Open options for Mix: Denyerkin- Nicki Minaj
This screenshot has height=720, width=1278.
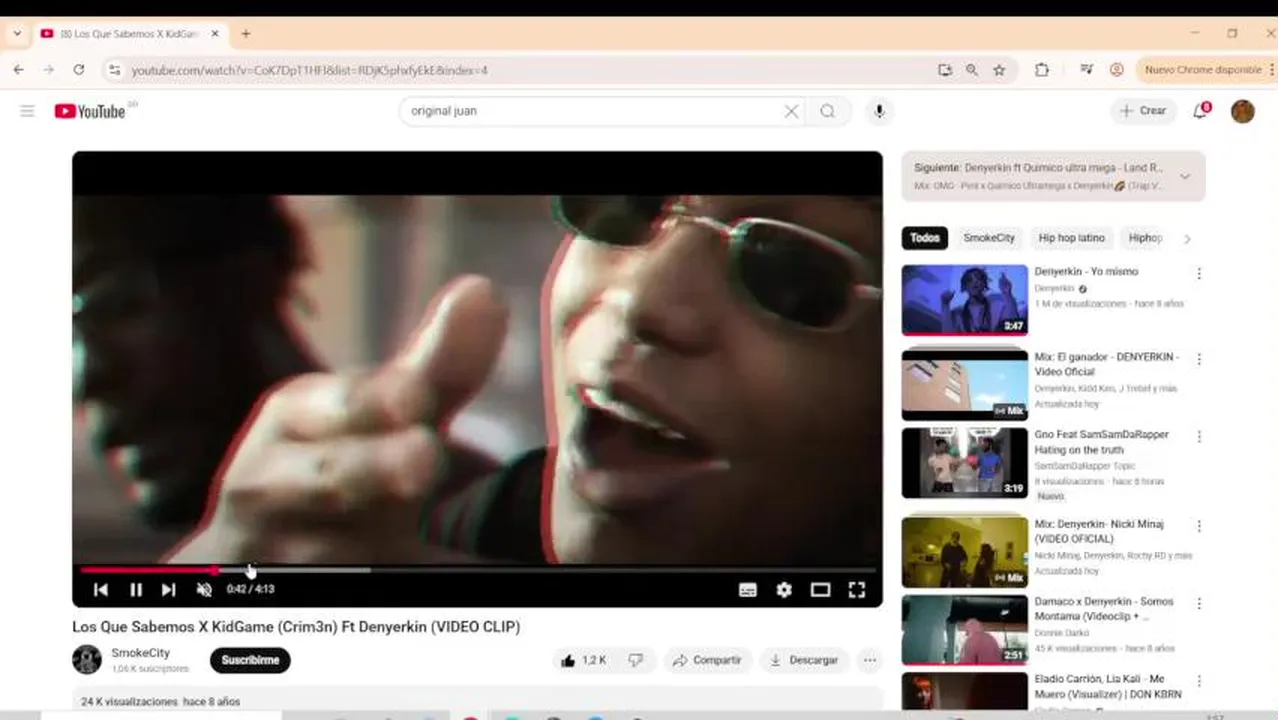[1199, 526]
